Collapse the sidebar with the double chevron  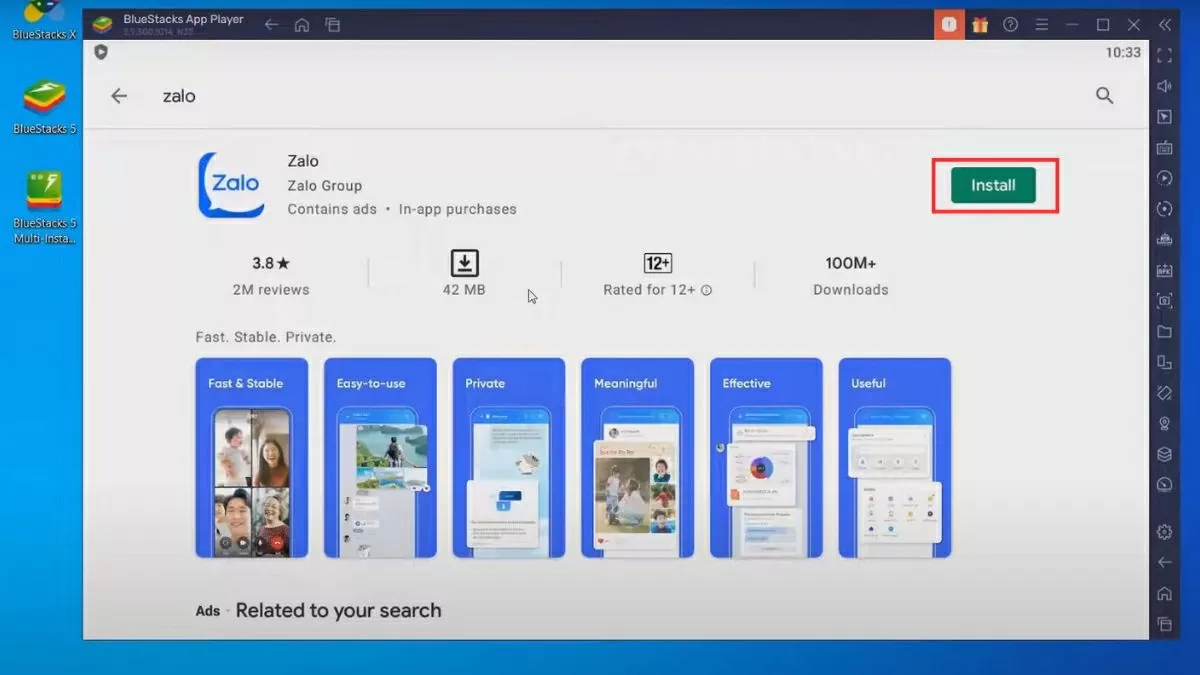tap(1165, 25)
